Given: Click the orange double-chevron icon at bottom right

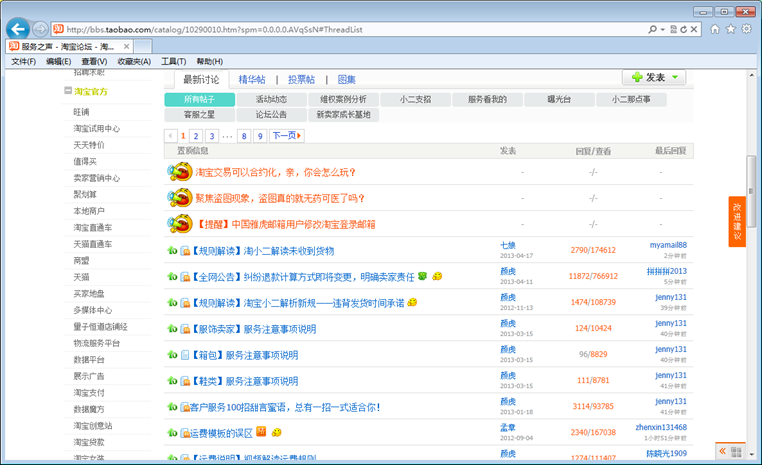Looking at the screenshot, I should (x=723, y=451).
